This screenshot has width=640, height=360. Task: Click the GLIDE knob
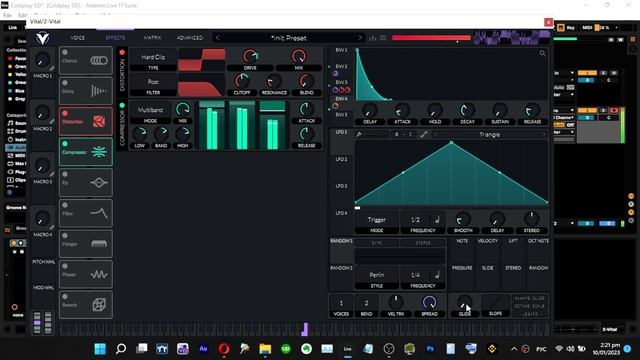(x=464, y=302)
